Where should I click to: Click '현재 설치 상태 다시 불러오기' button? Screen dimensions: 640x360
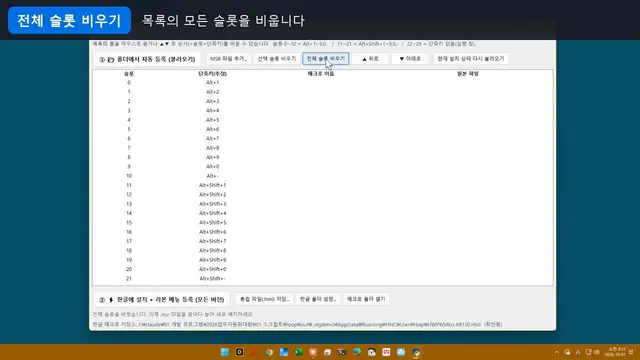click(471, 59)
